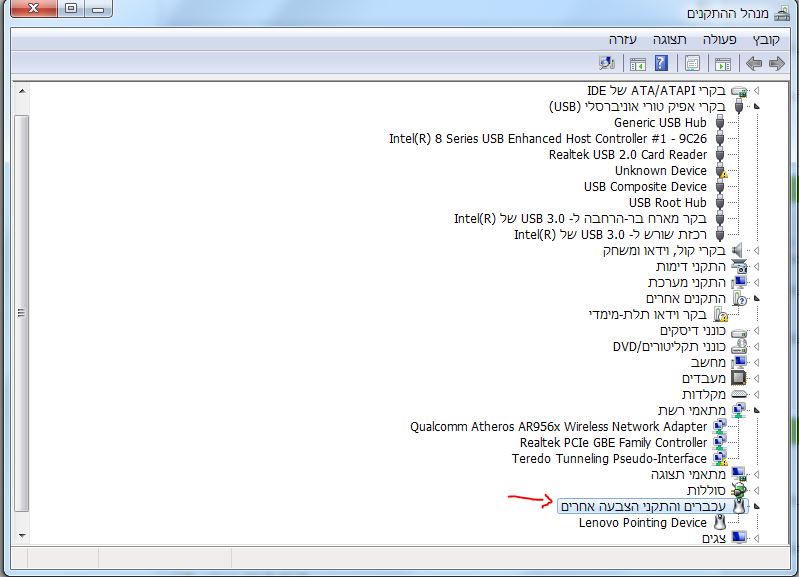The image size is (799, 577).
Task: Click the Realtek USB 2.0 Card Reader icon
Action: 720,154
